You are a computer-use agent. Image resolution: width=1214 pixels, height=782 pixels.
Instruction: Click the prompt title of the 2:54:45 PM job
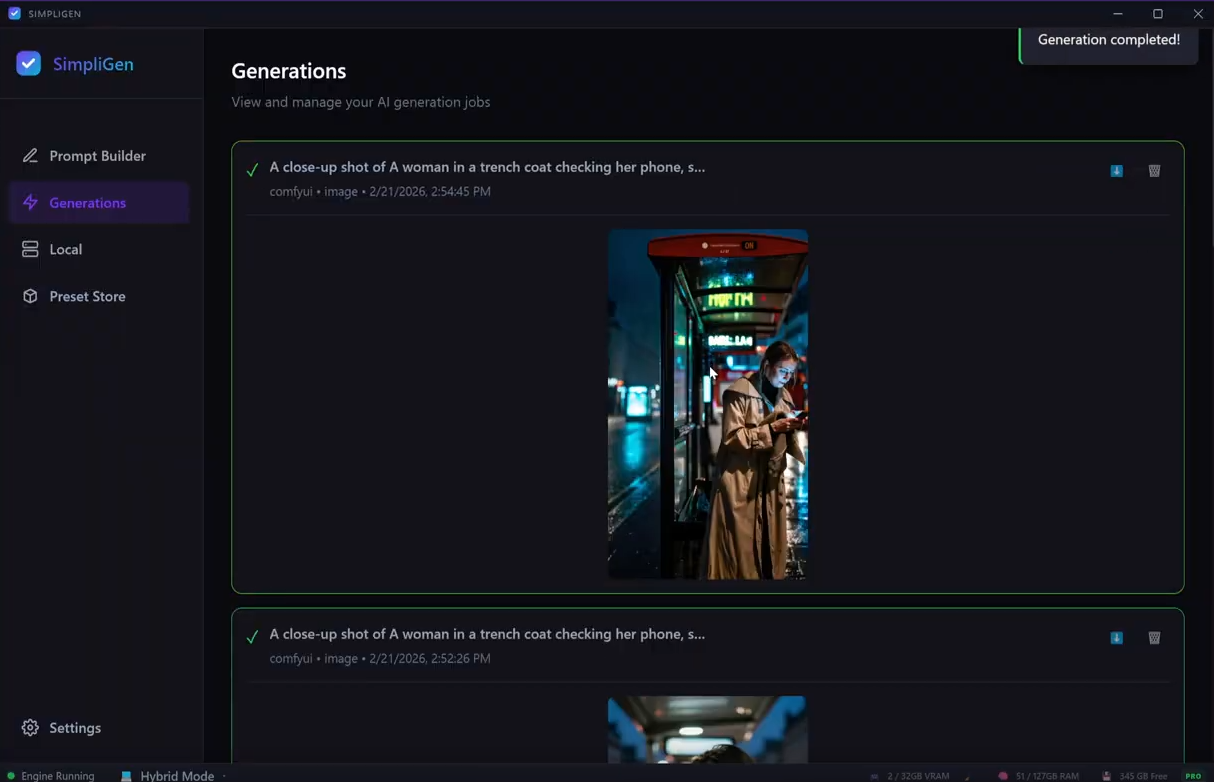487,167
